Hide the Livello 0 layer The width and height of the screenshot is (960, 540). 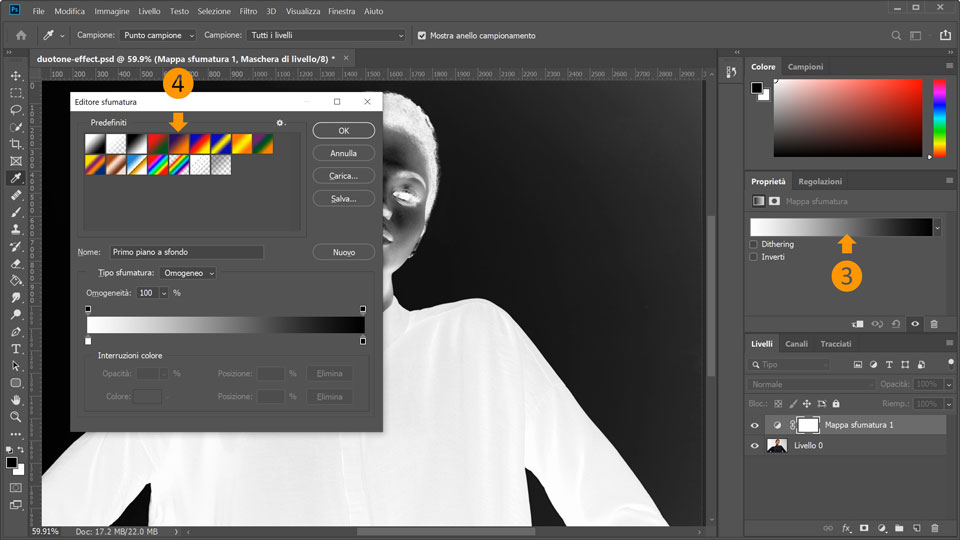point(754,446)
